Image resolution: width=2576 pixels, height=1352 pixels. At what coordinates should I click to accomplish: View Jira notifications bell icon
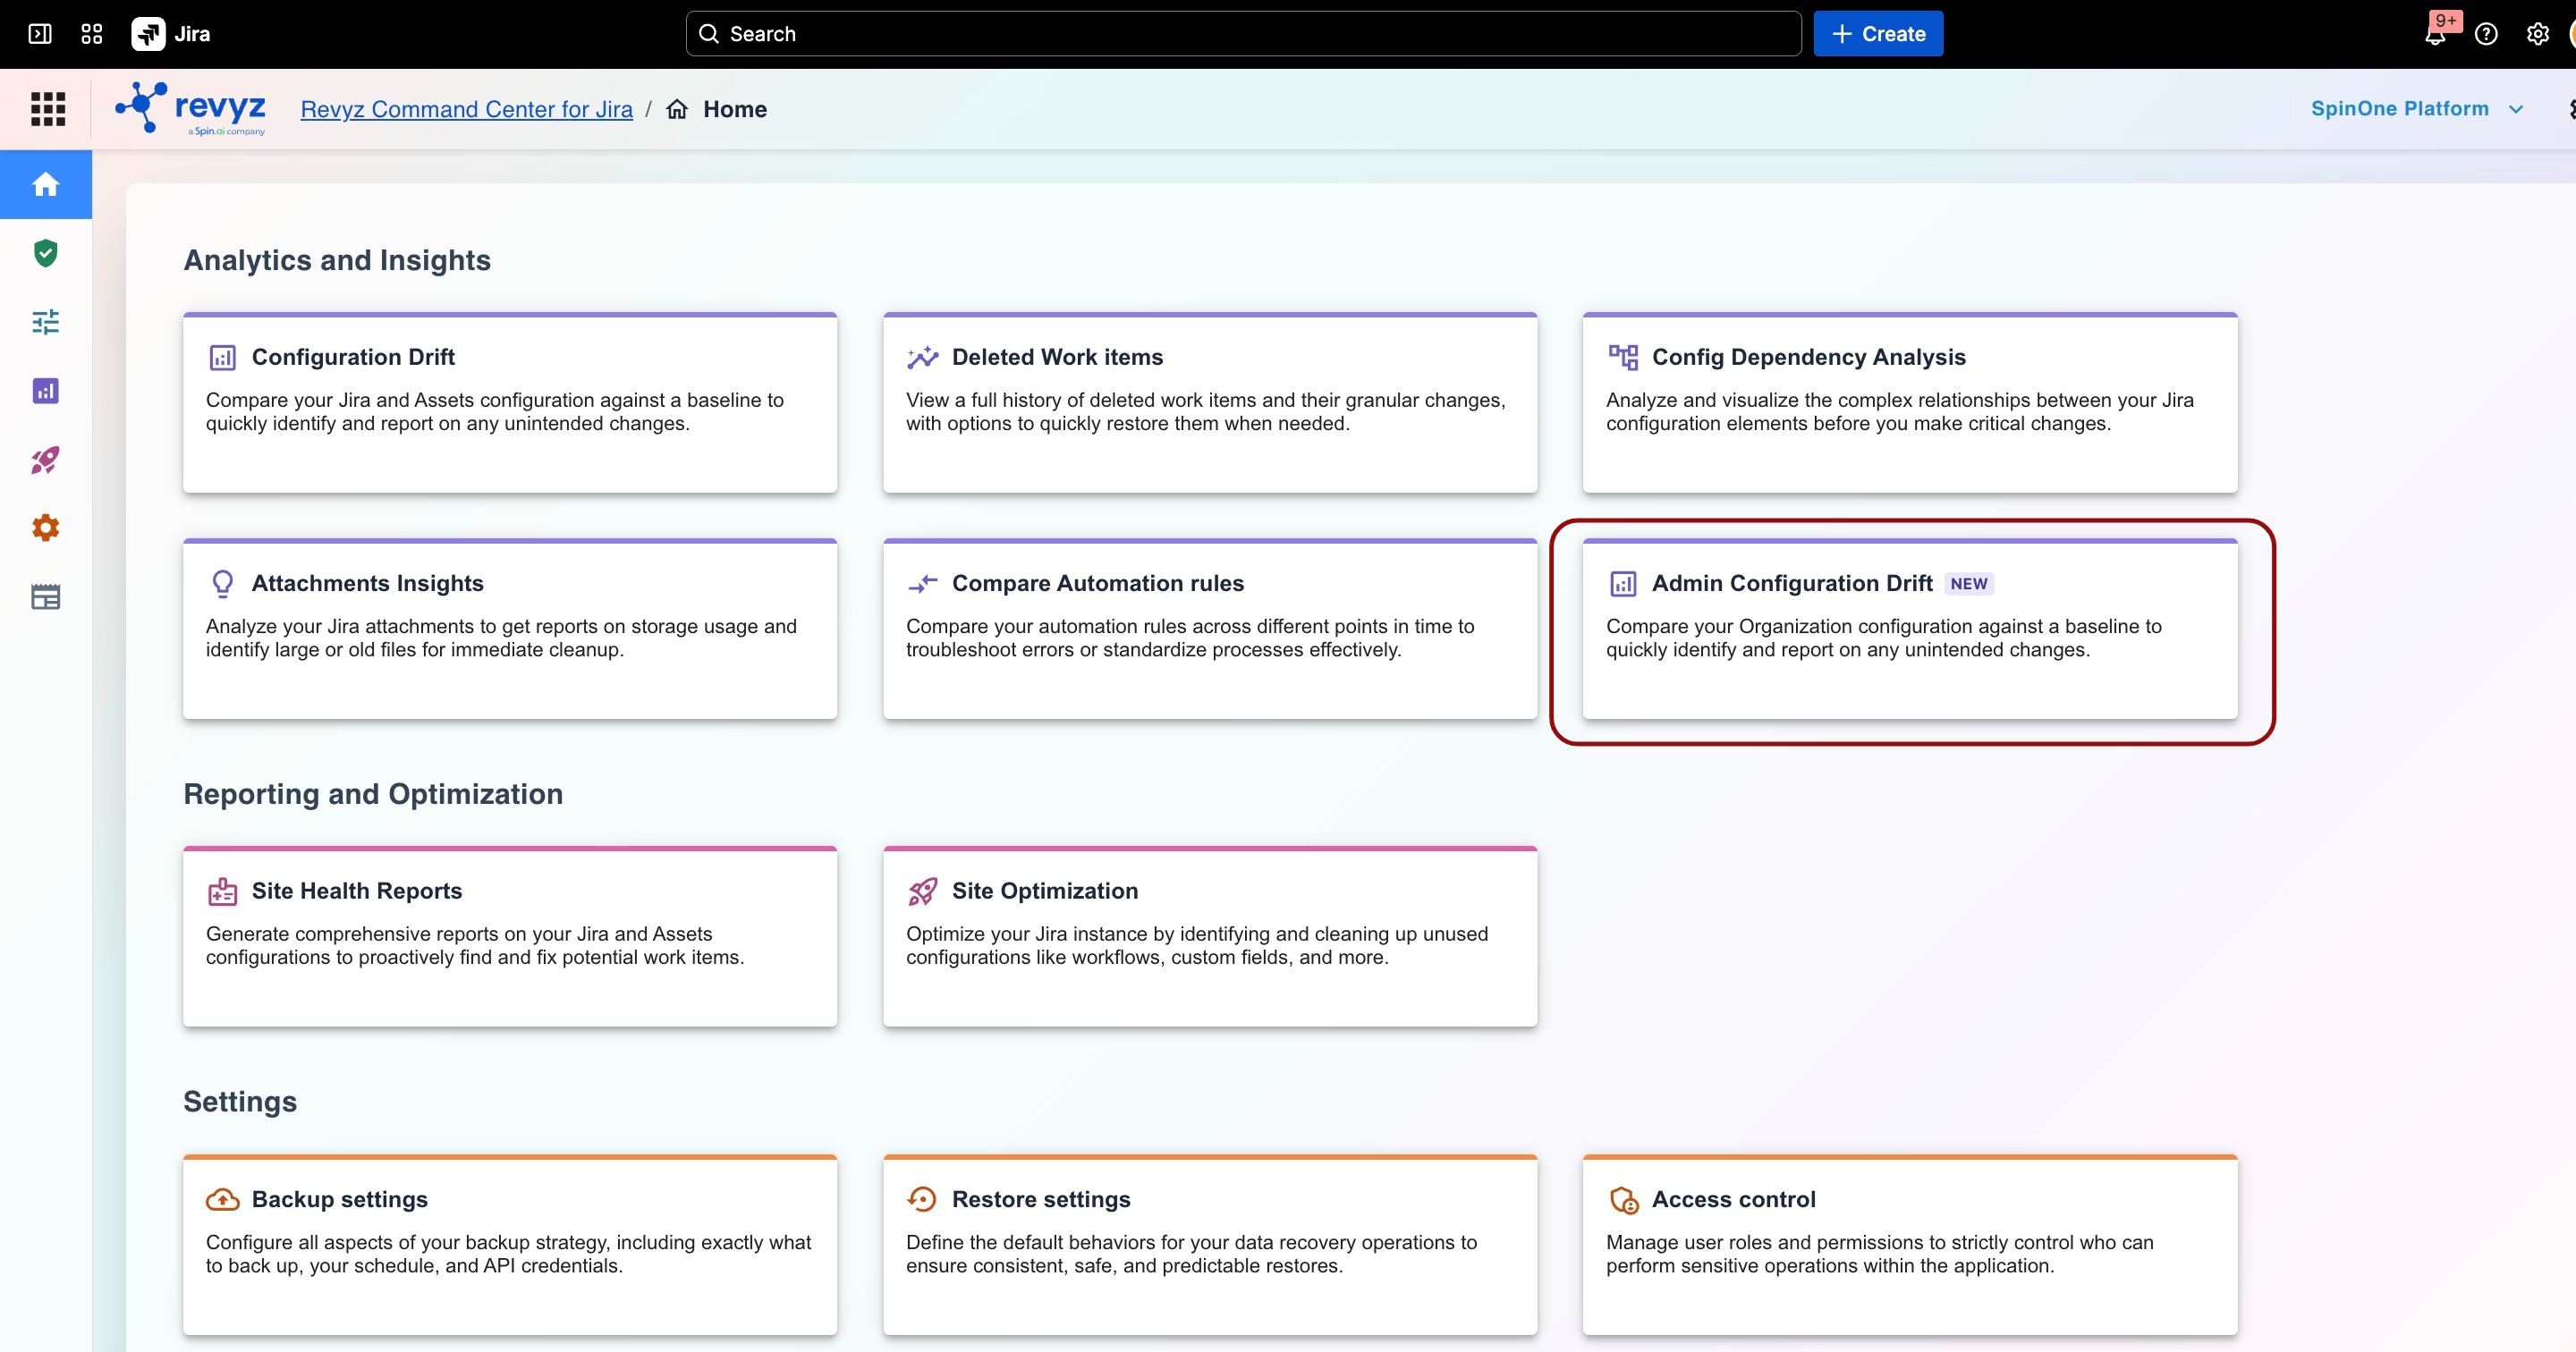[x=2435, y=34]
